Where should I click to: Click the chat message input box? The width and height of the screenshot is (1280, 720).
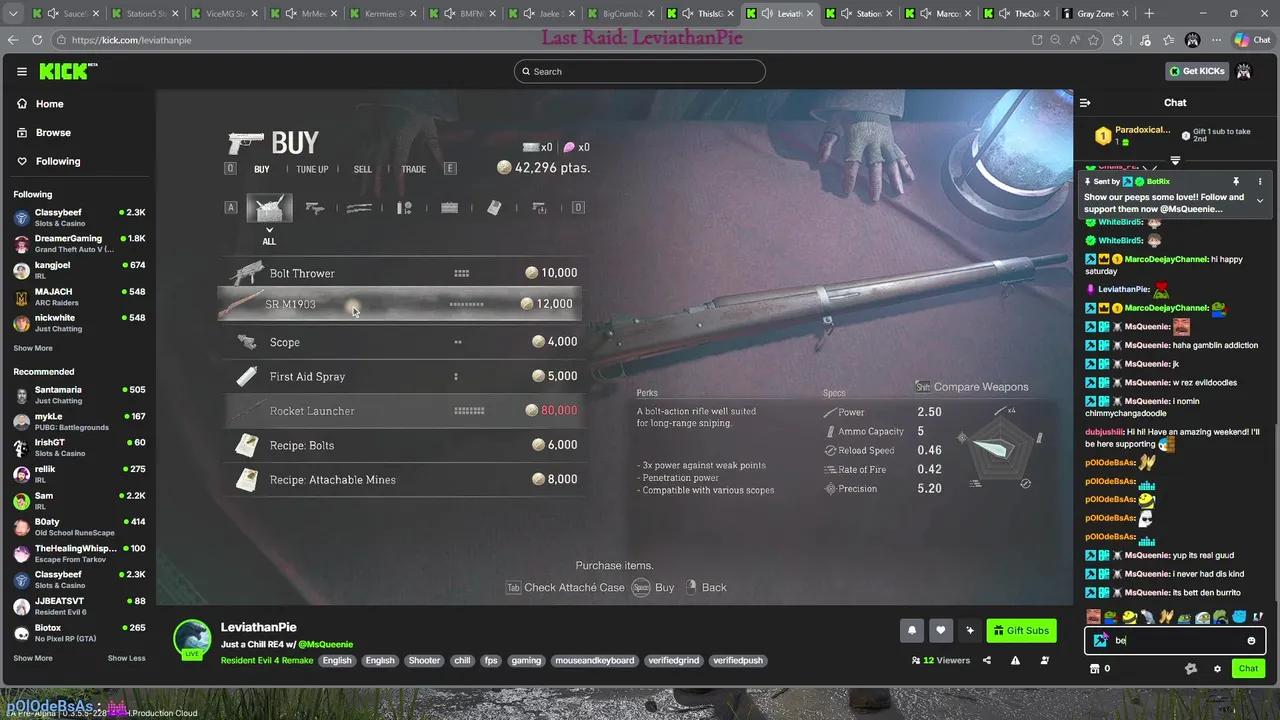[1175, 641]
